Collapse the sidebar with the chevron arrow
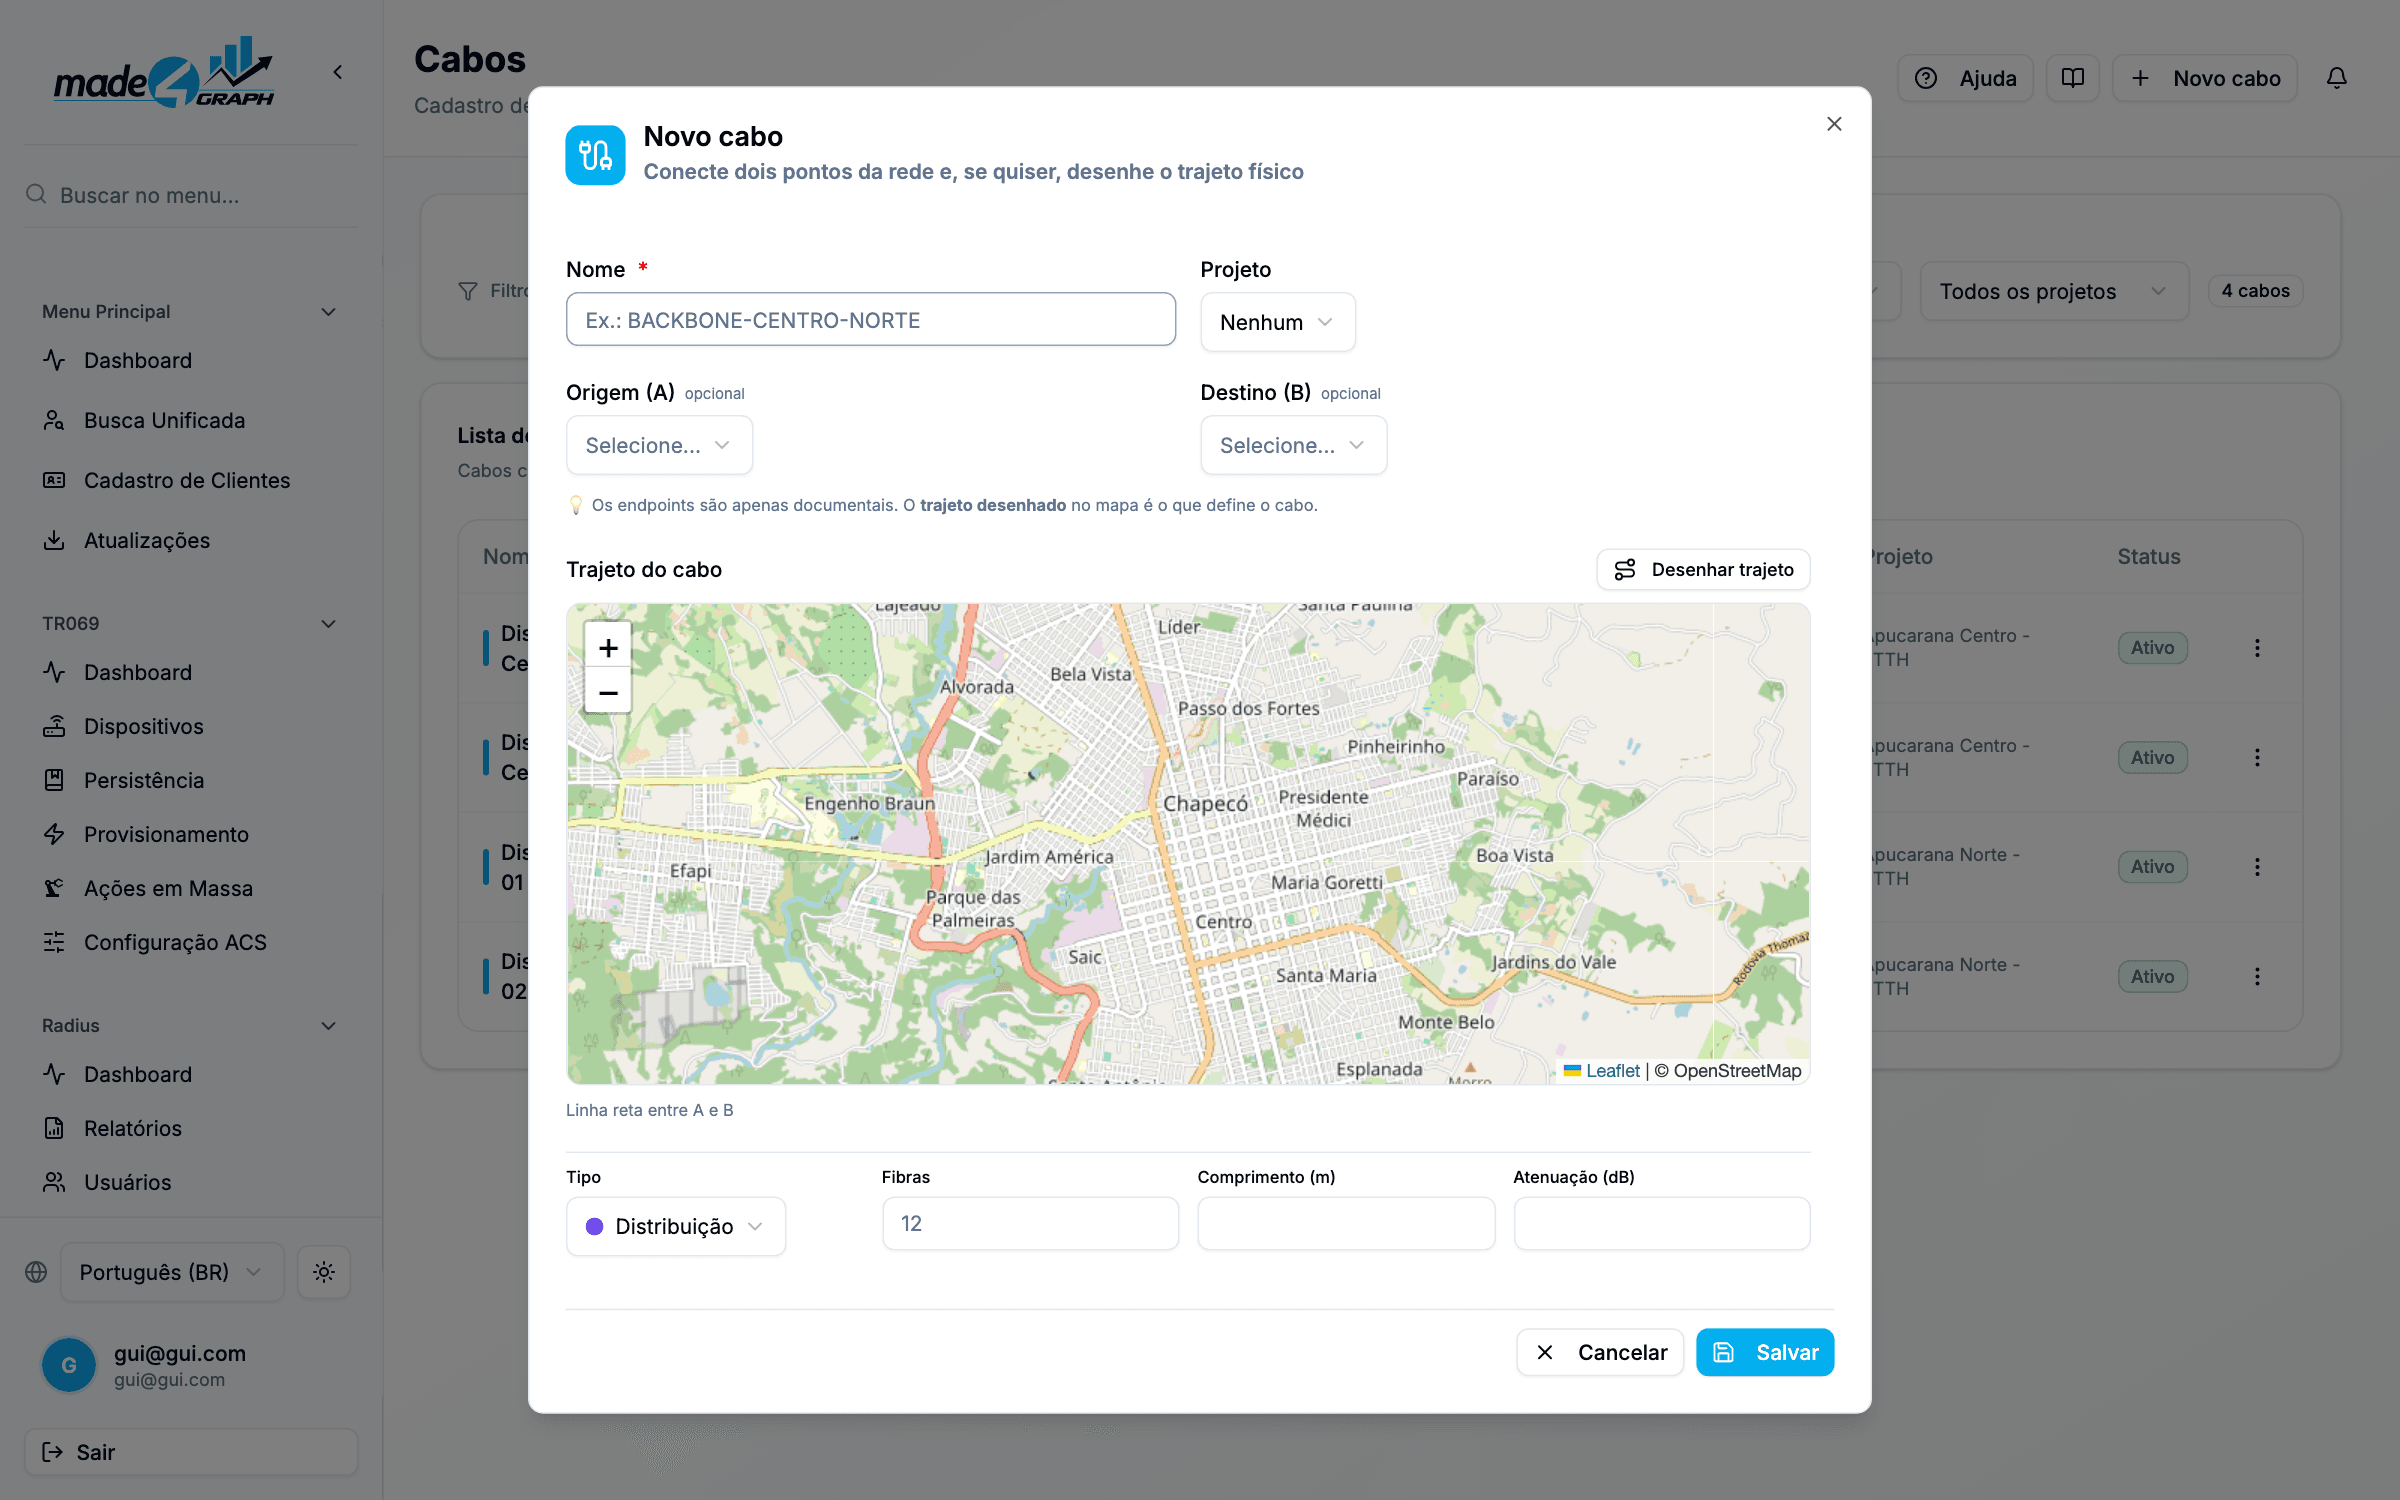Viewport: 2400px width, 1500px height. click(338, 72)
